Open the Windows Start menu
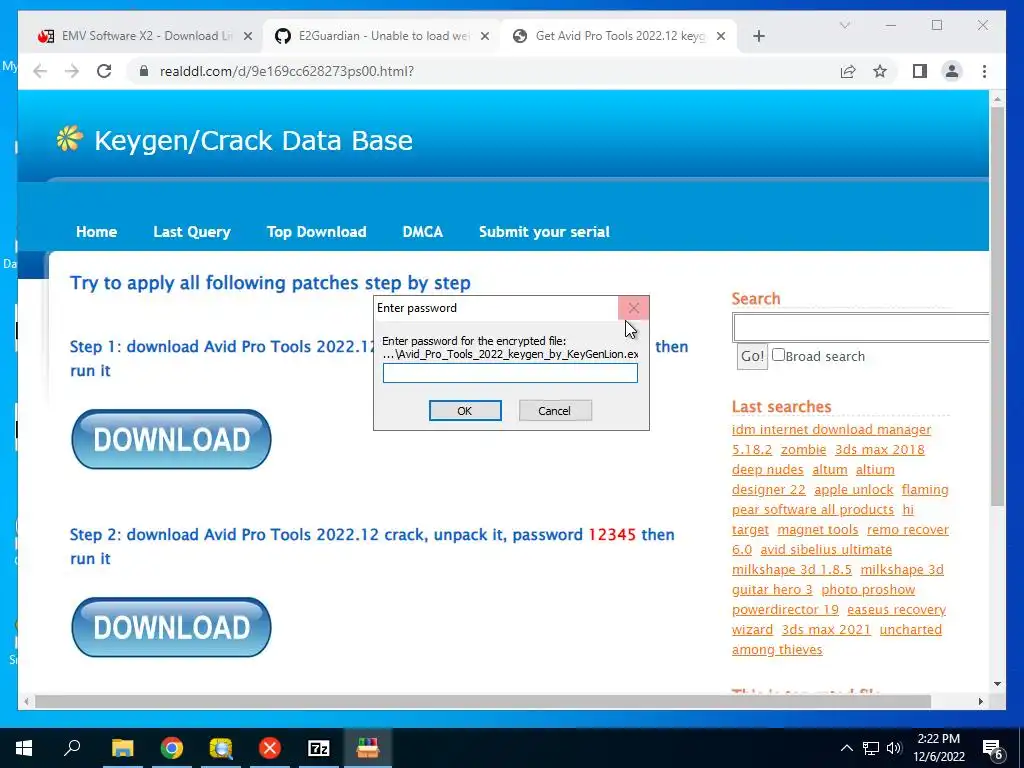 coord(24,748)
